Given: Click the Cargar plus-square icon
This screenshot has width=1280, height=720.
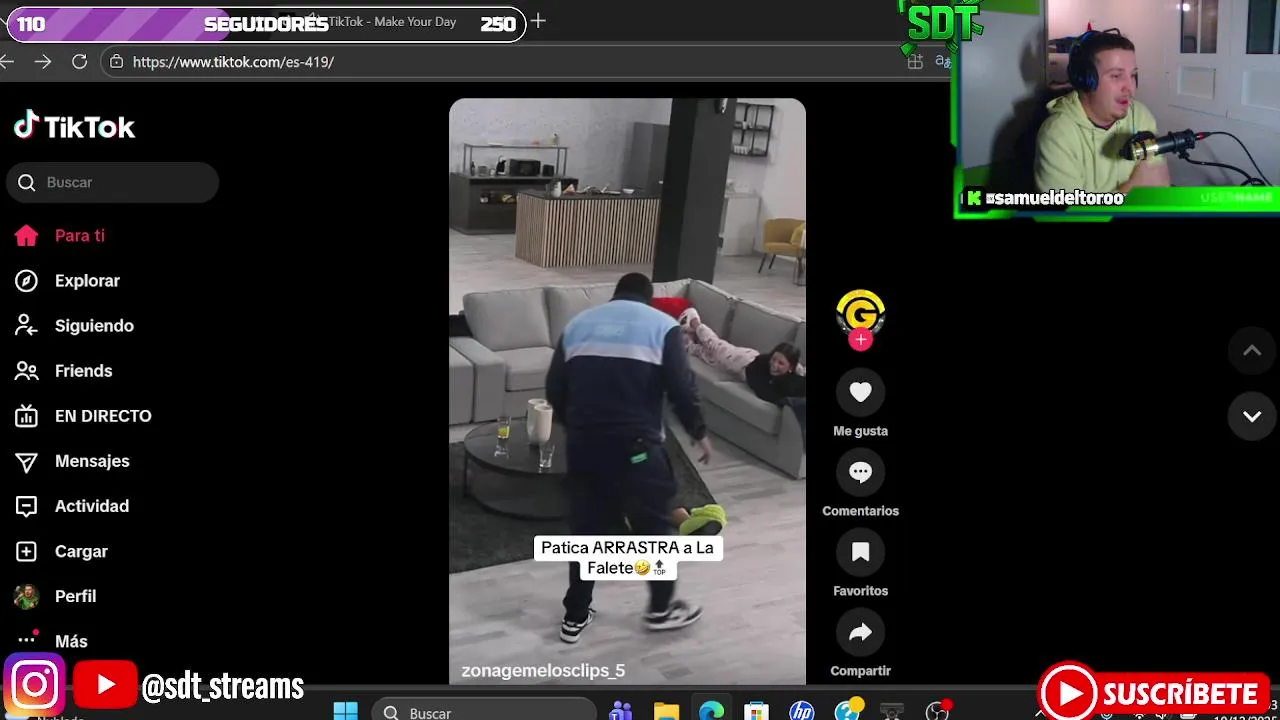Looking at the screenshot, I should tap(26, 551).
